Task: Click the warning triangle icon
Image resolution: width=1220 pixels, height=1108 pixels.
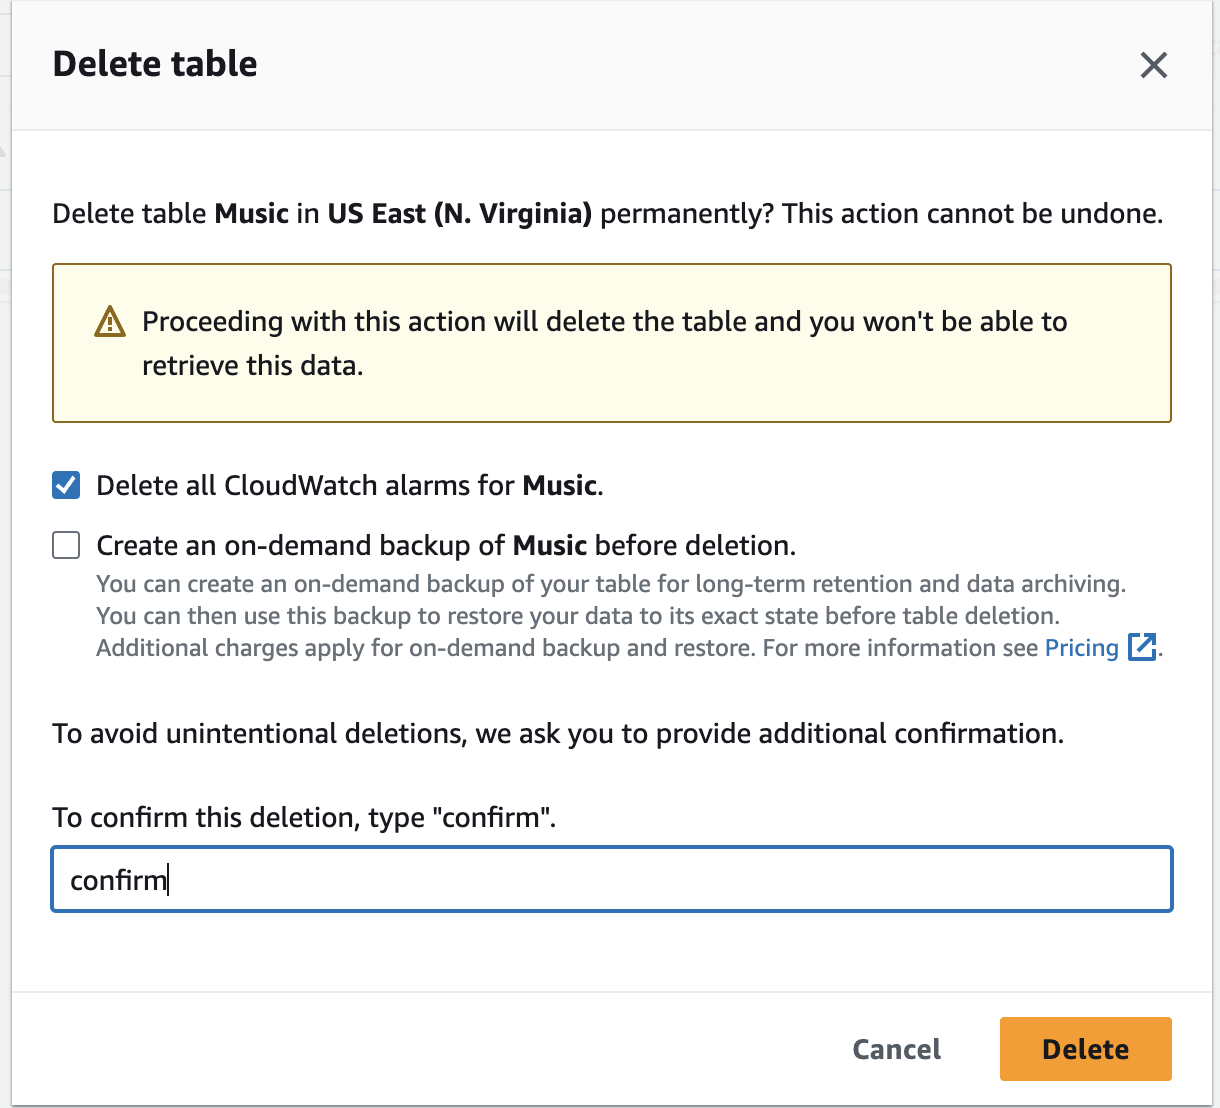Action: point(110,322)
